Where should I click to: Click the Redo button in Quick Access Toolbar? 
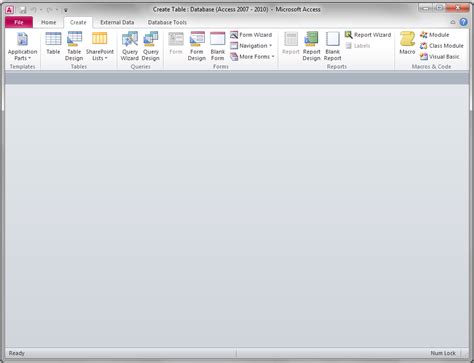click(x=49, y=10)
